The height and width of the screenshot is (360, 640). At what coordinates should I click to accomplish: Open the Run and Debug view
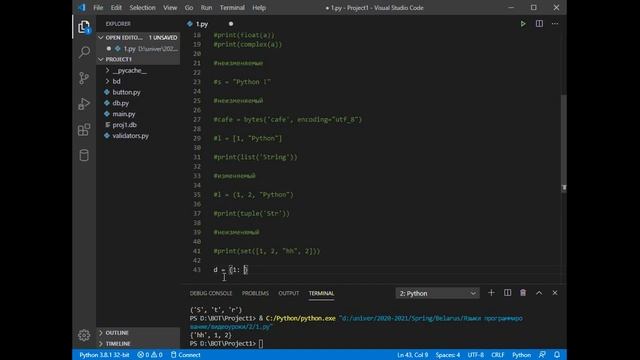(x=84, y=104)
